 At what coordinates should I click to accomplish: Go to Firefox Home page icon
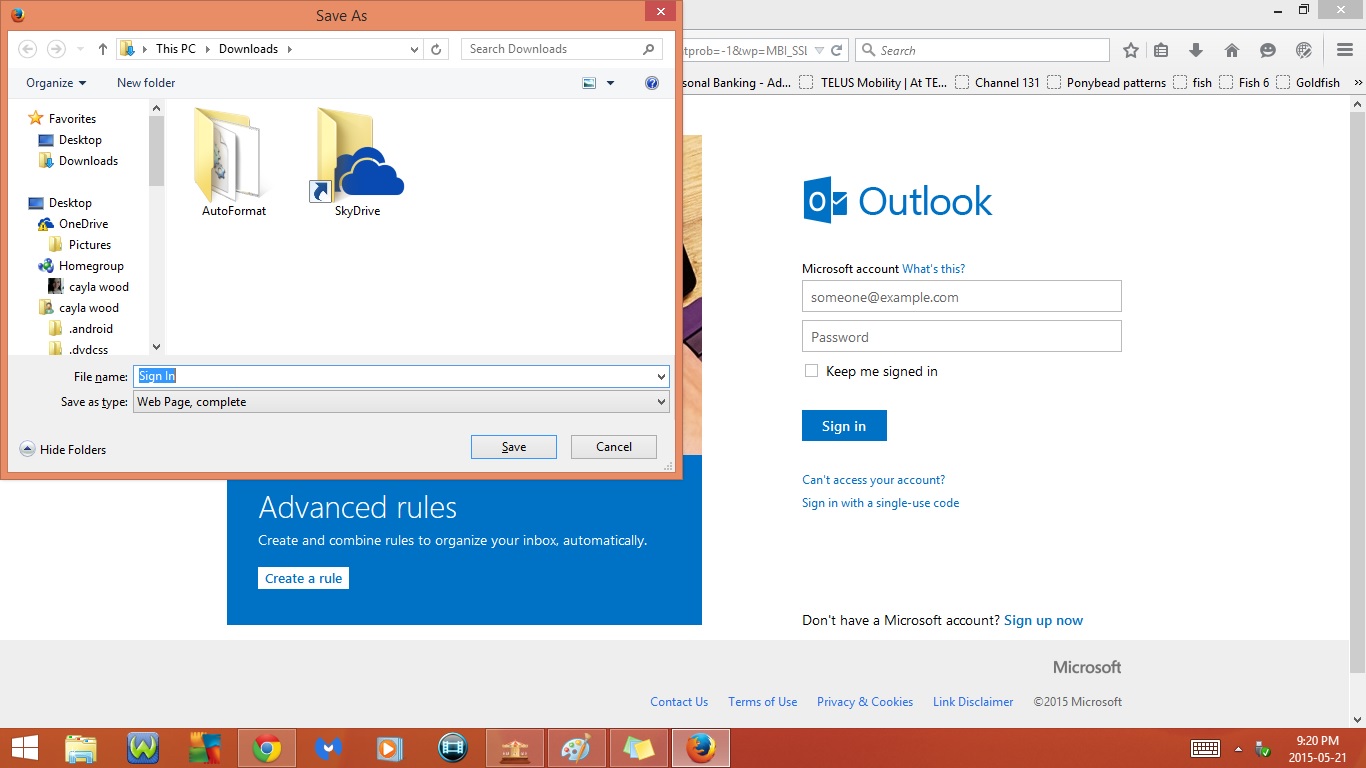pyautogui.click(x=1232, y=50)
